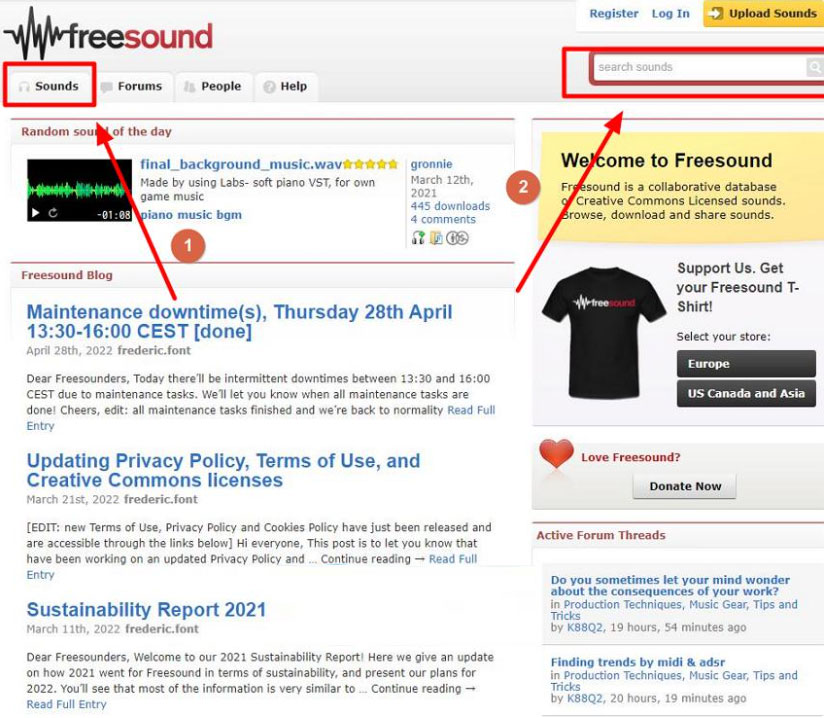The image size is (826, 718).
Task: Click the Freesound logo
Action: (x=109, y=33)
